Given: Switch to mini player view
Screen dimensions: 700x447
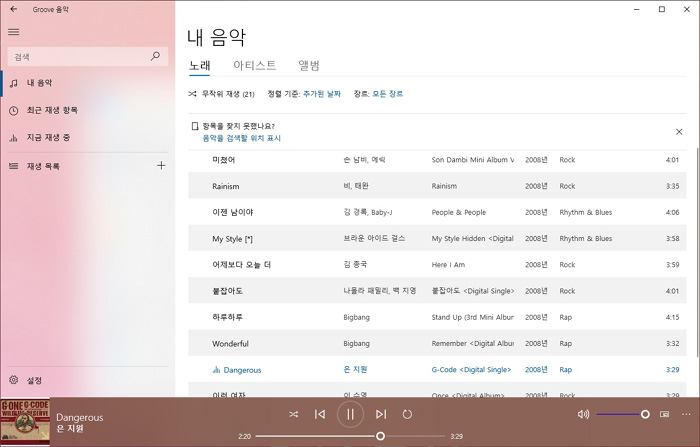Looking at the screenshot, I should (664, 414).
